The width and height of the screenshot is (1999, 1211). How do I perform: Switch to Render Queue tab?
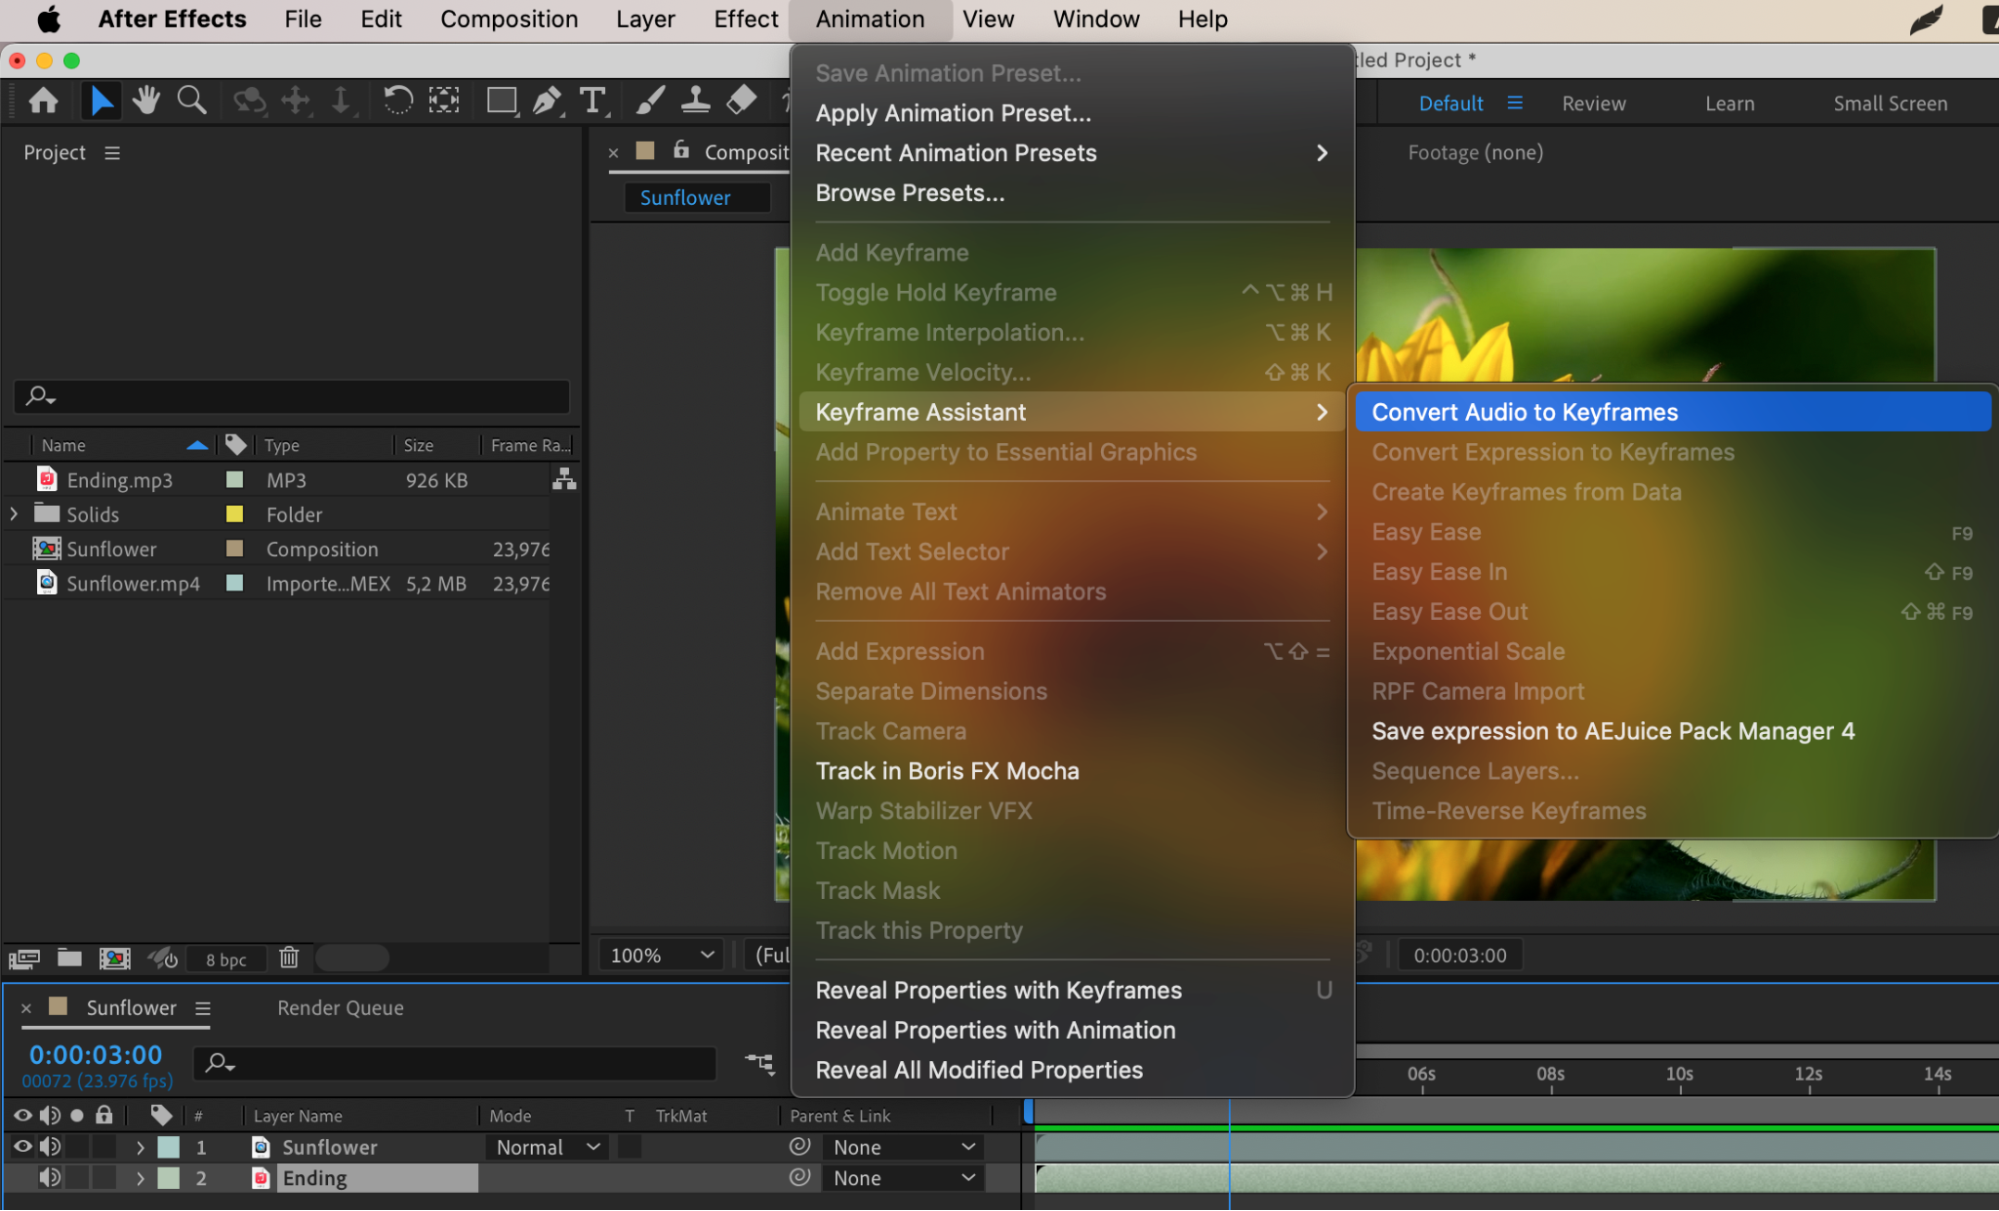click(340, 1008)
